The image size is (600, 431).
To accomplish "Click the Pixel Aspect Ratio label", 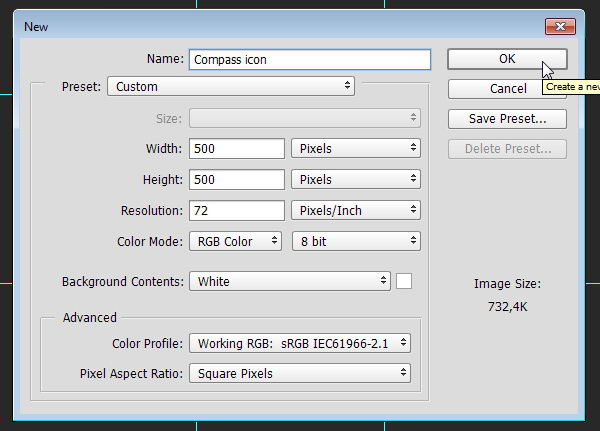I will point(131,374).
